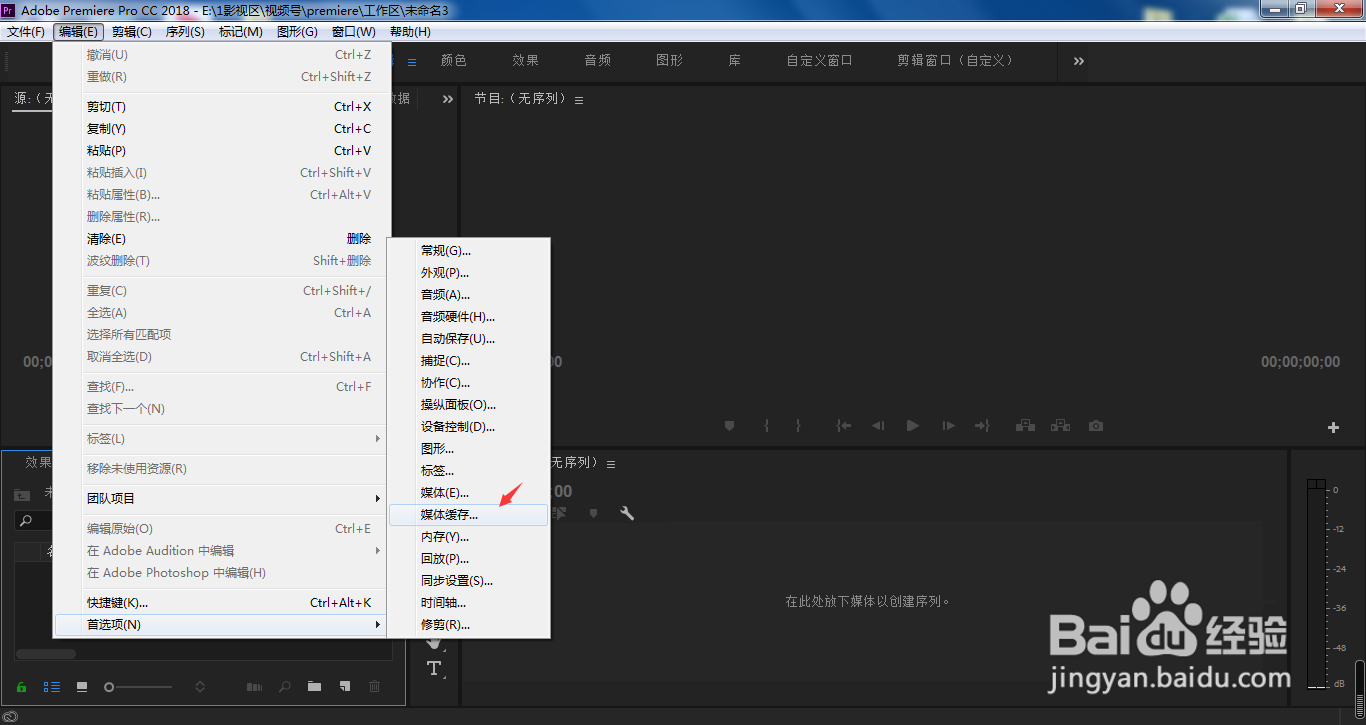Select the Type tool in the toolbar
This screenshot has height=725, width=1366.
434,670
